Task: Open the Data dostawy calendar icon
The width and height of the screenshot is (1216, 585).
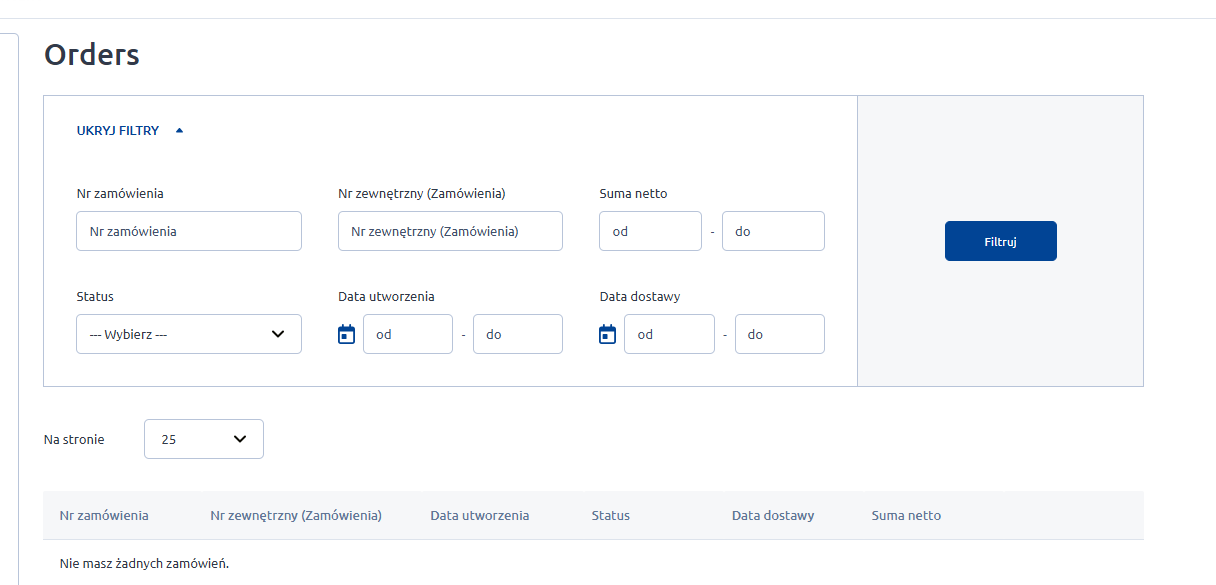Action: tap(608, 334)
